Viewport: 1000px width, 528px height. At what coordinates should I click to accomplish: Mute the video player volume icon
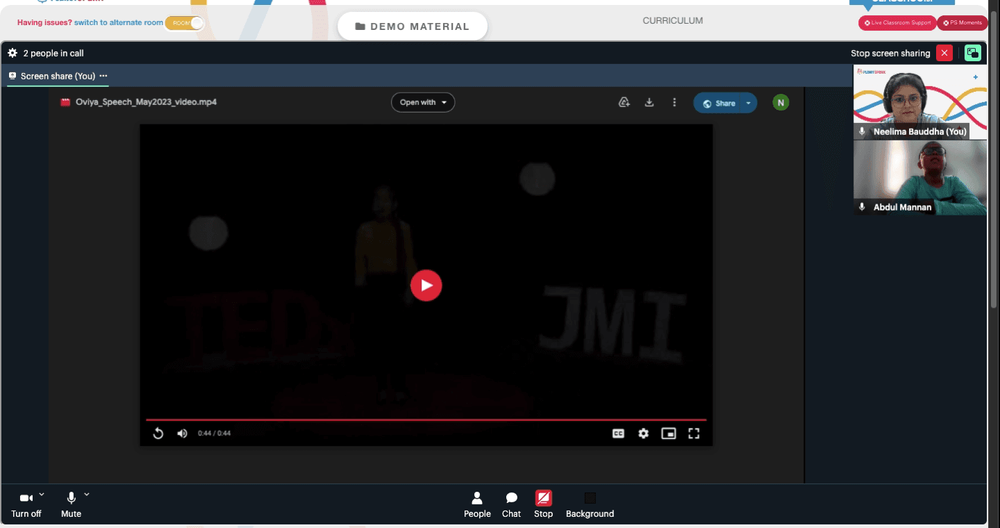pyautogui.click(x=182, y=434)
